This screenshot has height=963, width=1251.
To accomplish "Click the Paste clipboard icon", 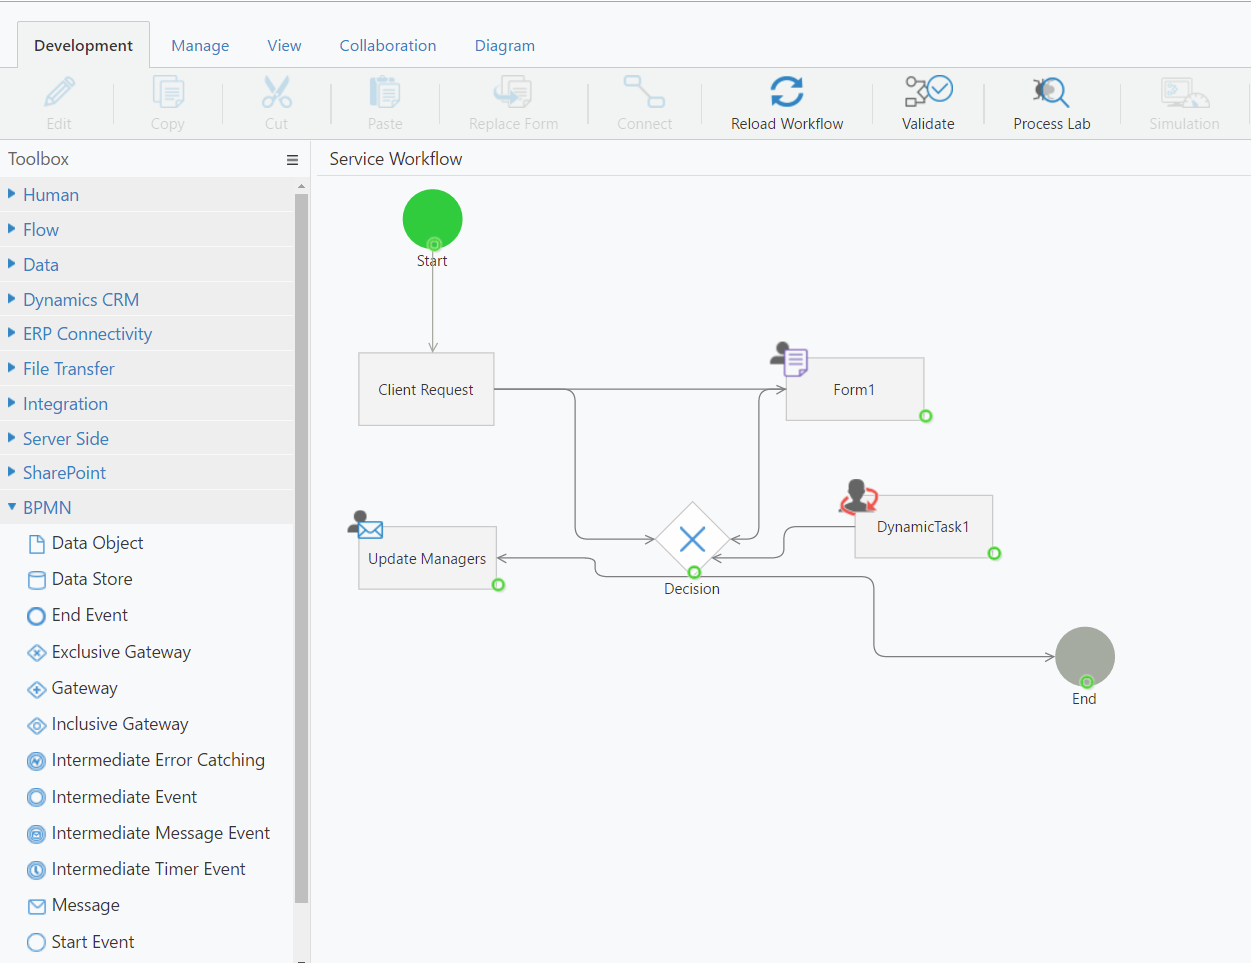I will click(x=385, y=92).
